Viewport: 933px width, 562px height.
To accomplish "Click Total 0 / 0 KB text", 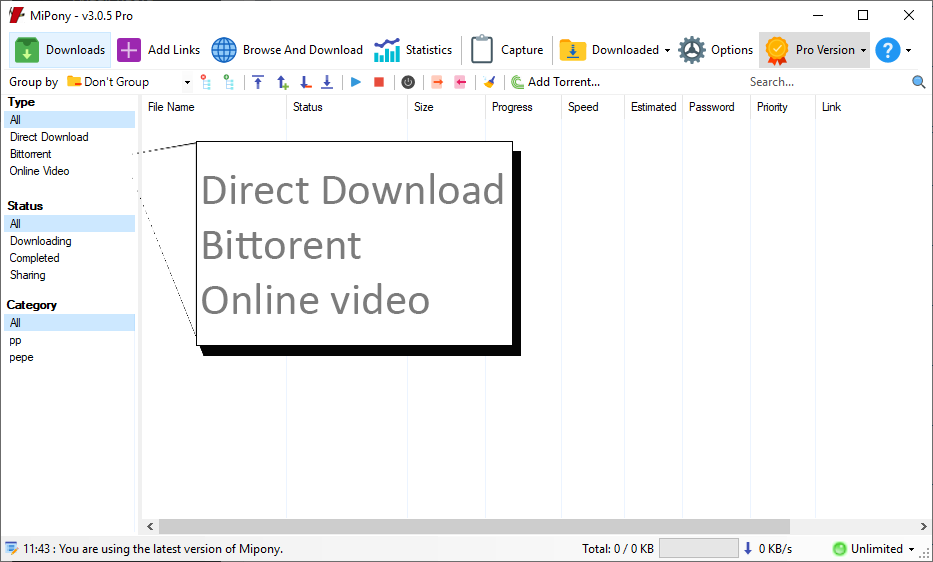I will click(618, 549).
